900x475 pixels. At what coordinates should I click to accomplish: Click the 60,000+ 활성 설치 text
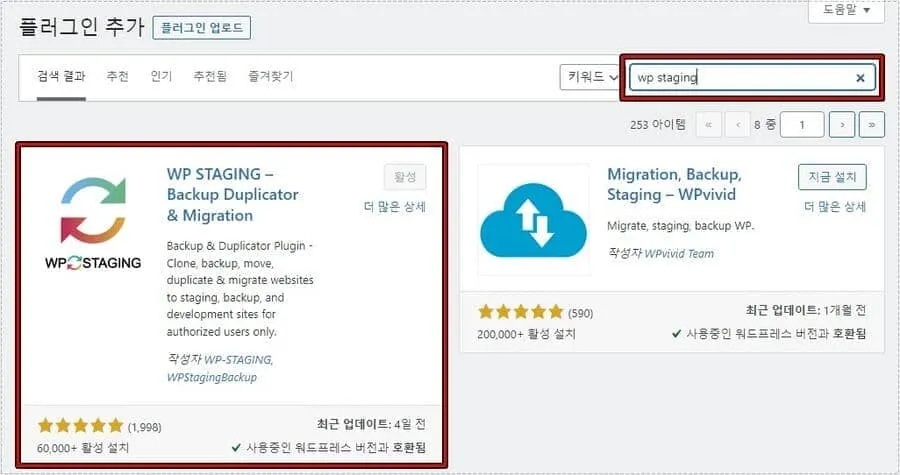(83, 448)
